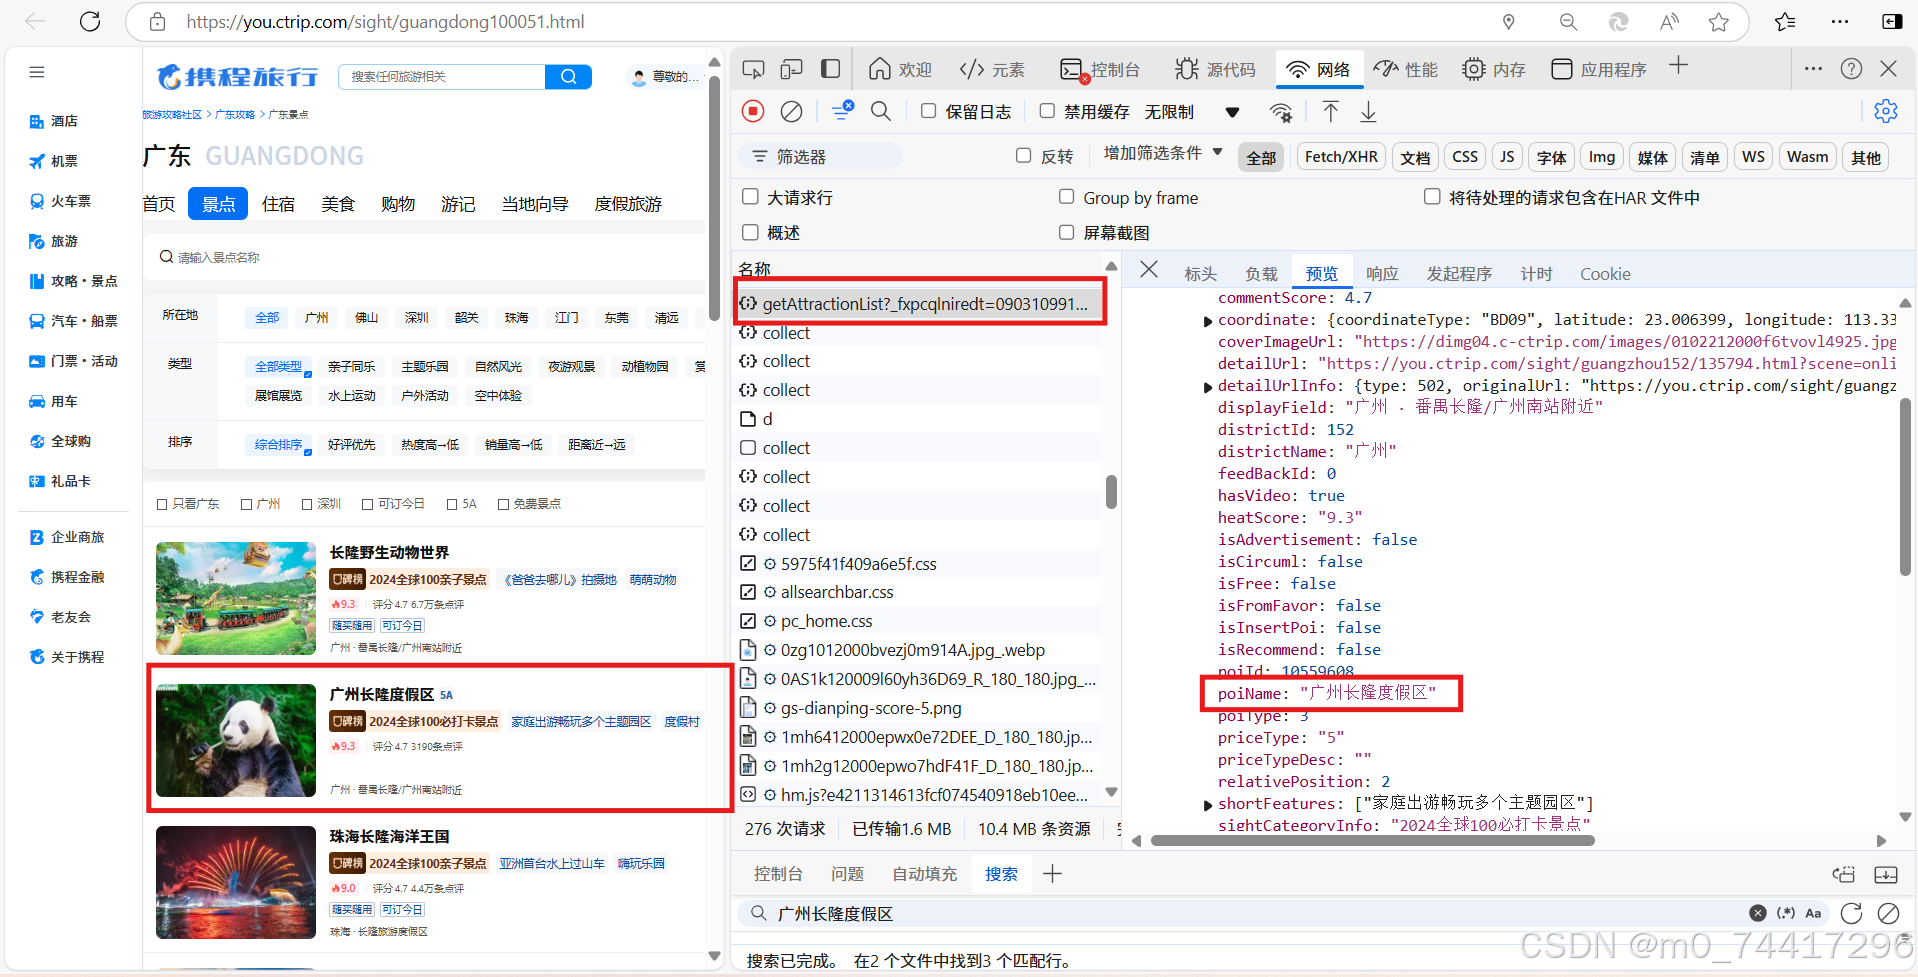Open the network search magnifier icon
The height and width of the screenshot is (977, 1918).
click(x=880, y=111)
